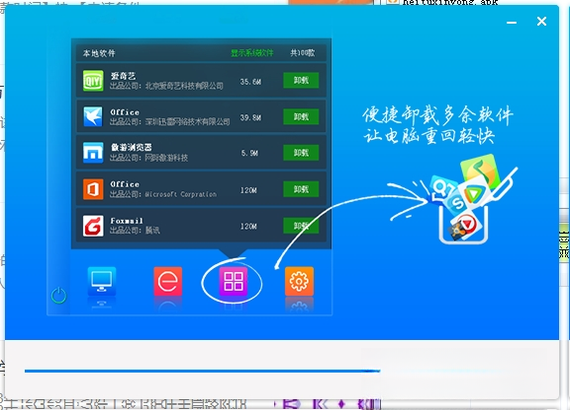Click the 5.9M size of 傲游浏览器
This screenshot has height=410, width=570.
point(249,153)
